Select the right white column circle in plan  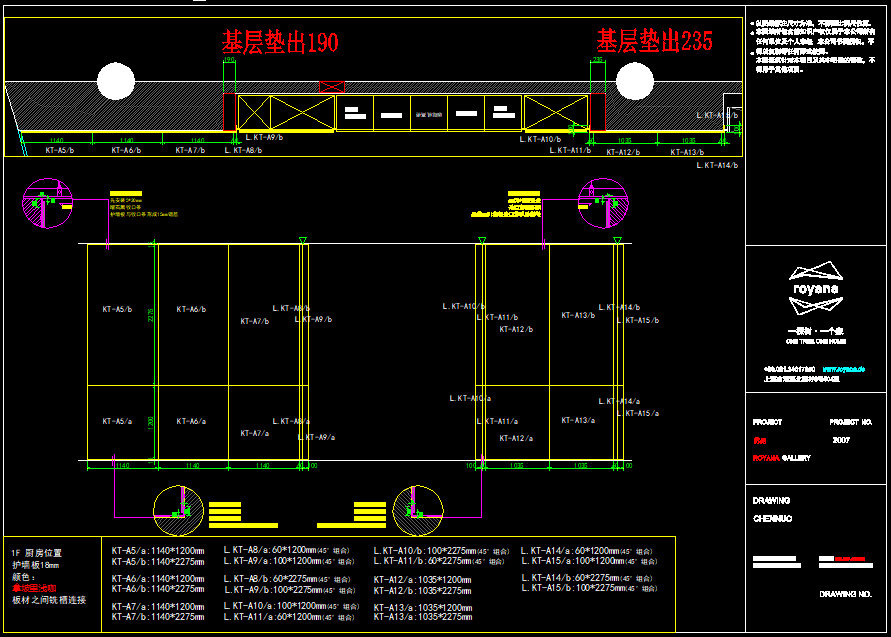[x=635, y=81]
